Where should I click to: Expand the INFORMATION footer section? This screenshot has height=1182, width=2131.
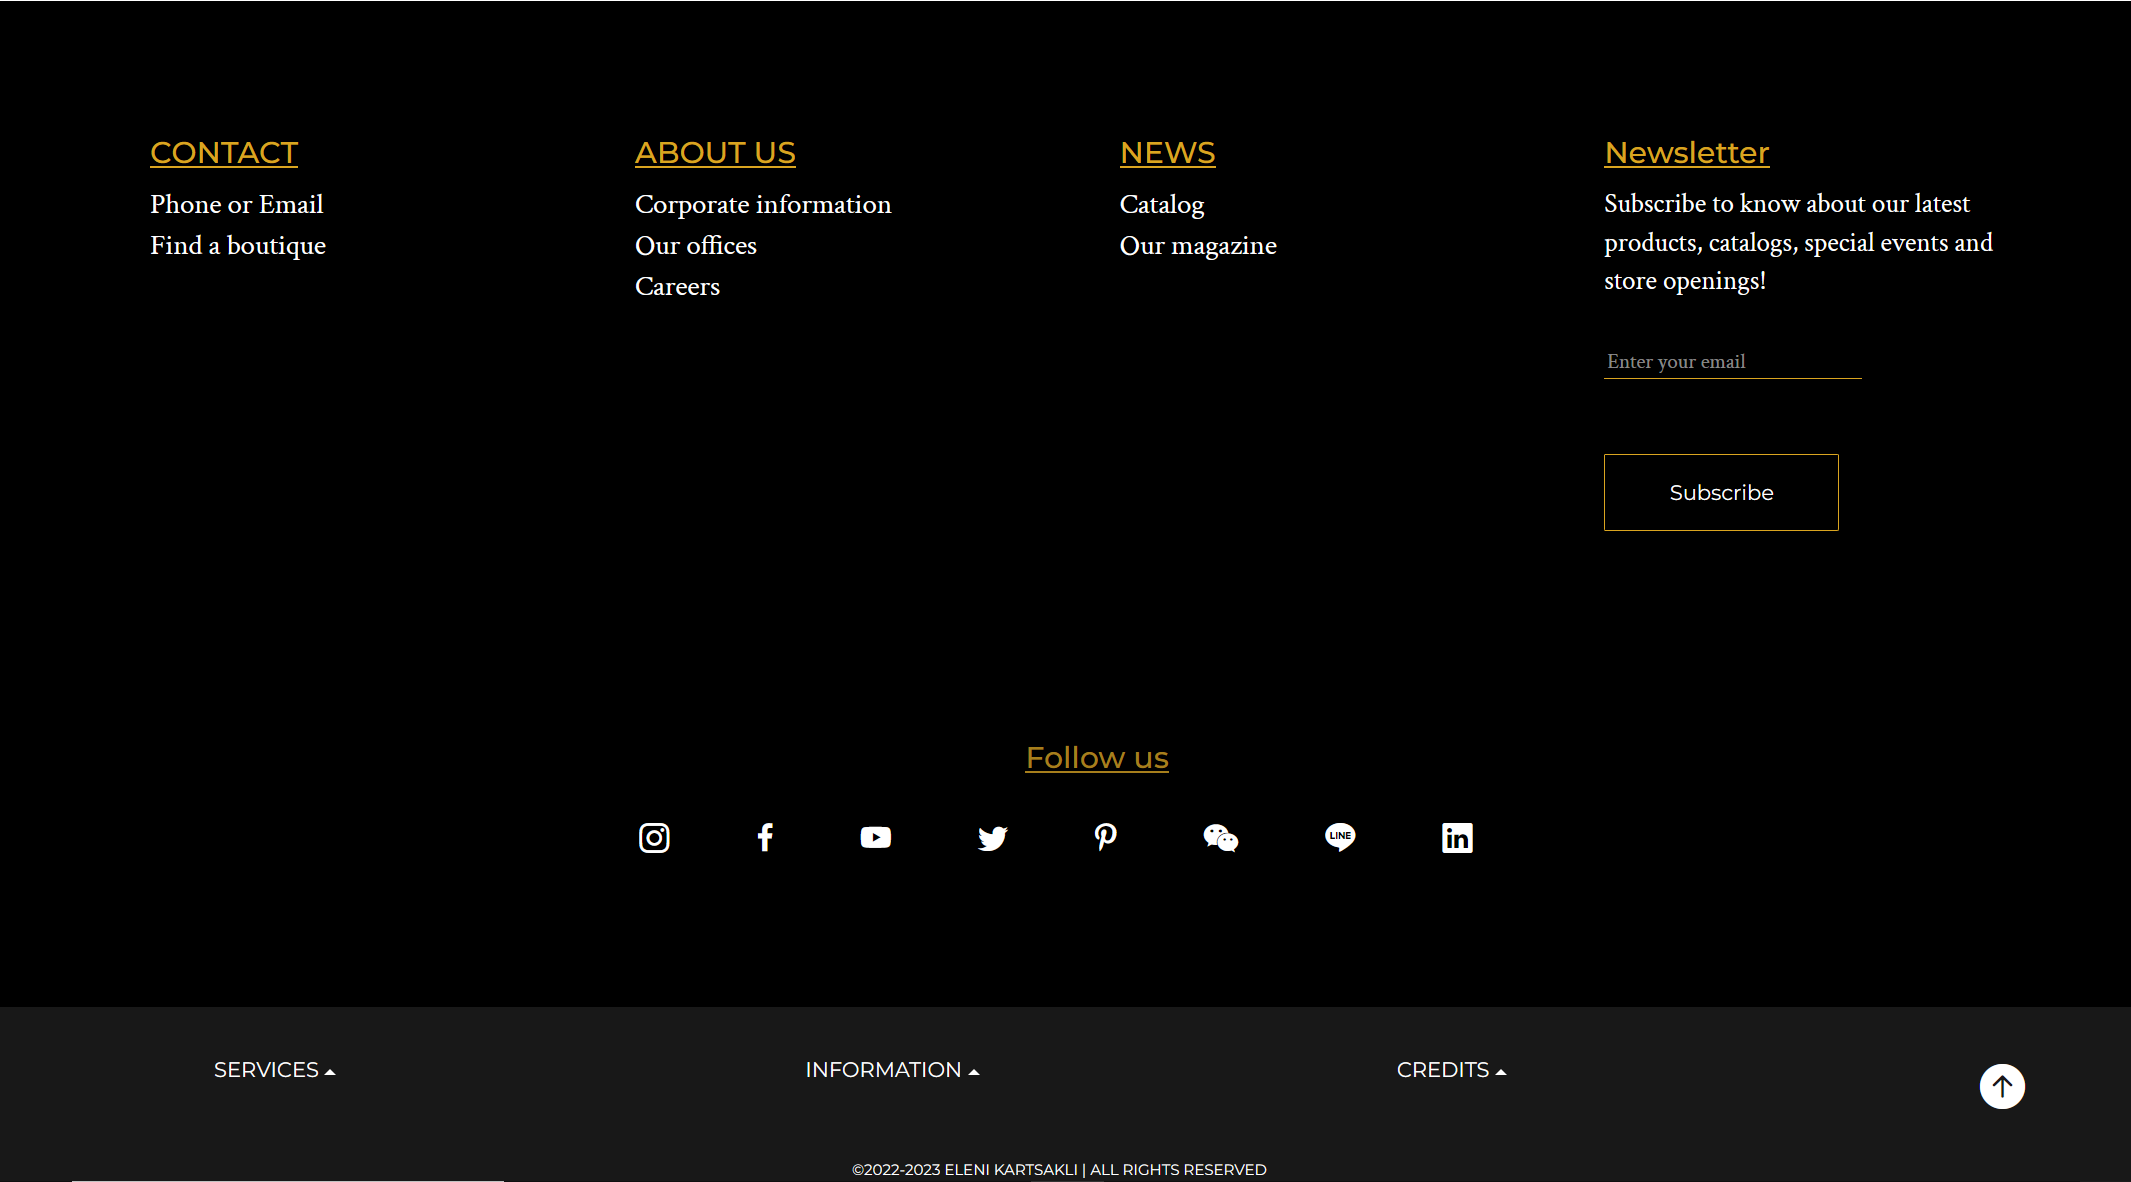[x=891, y=1070]
